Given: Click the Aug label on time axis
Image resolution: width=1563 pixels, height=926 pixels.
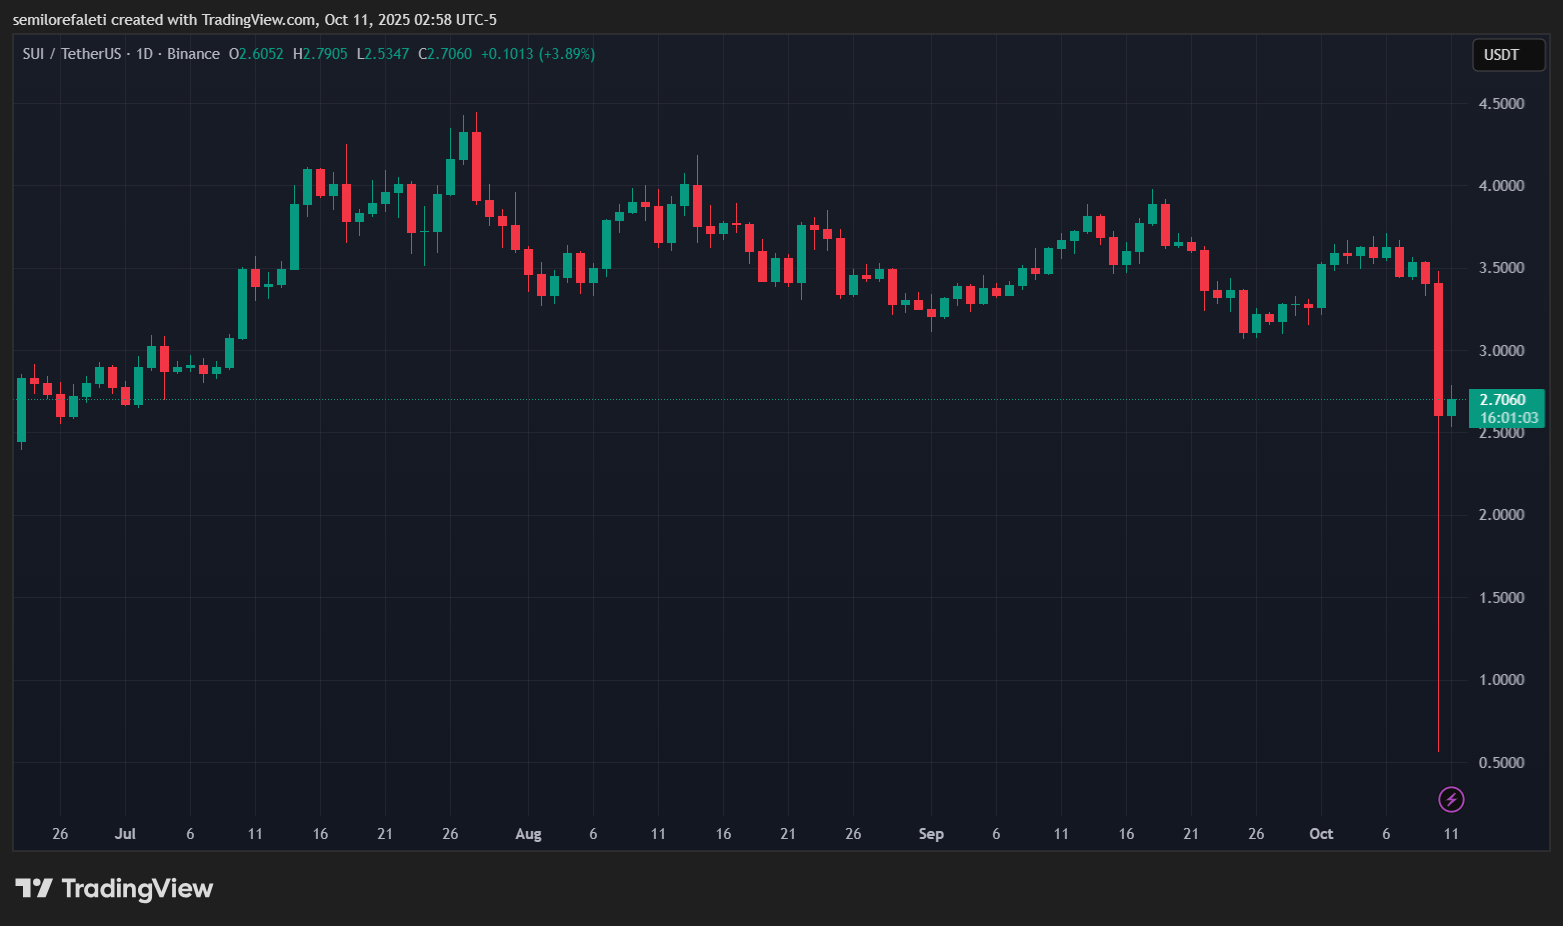Looking at the screenshot, I should (x=528, y=834).
